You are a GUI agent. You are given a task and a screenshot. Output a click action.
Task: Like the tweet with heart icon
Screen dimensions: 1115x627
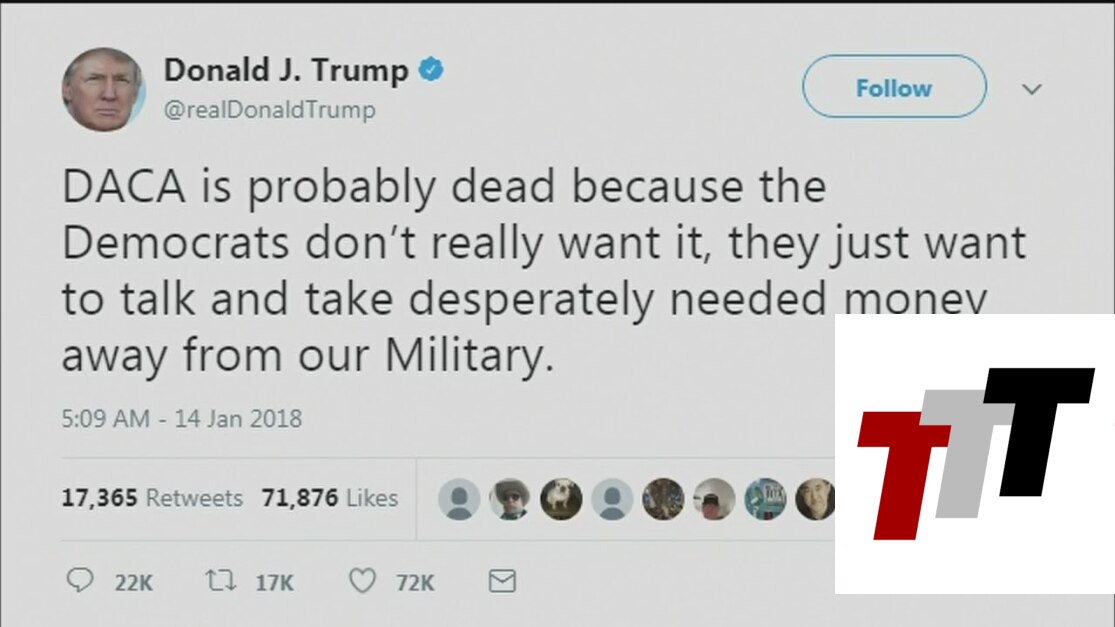pyautogui.click(x=362, y=581)
